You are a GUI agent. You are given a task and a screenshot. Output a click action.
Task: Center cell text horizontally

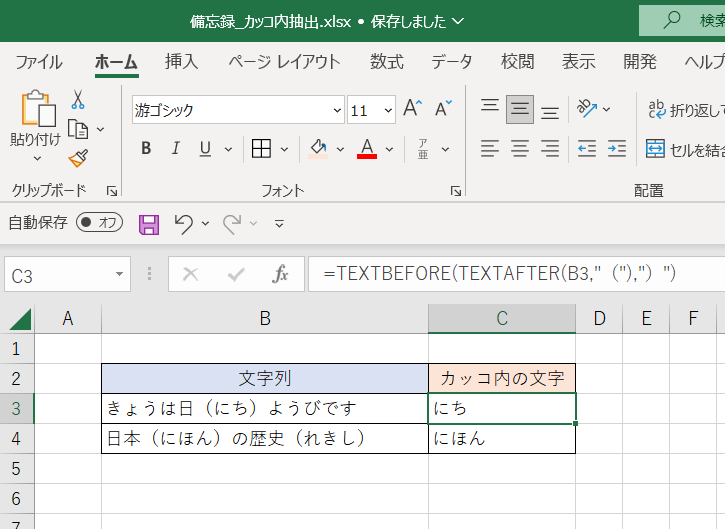click(520, 149)
